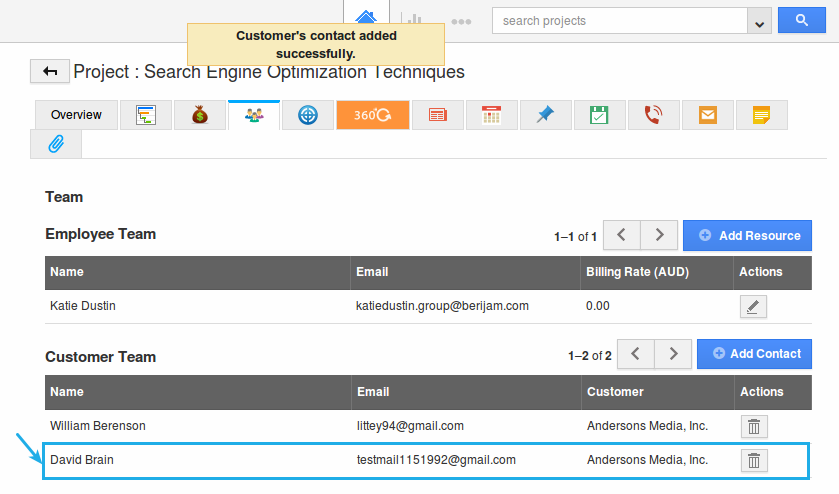
Task: Expand the search projects dropdown arrow
Action: click(759, 21)
